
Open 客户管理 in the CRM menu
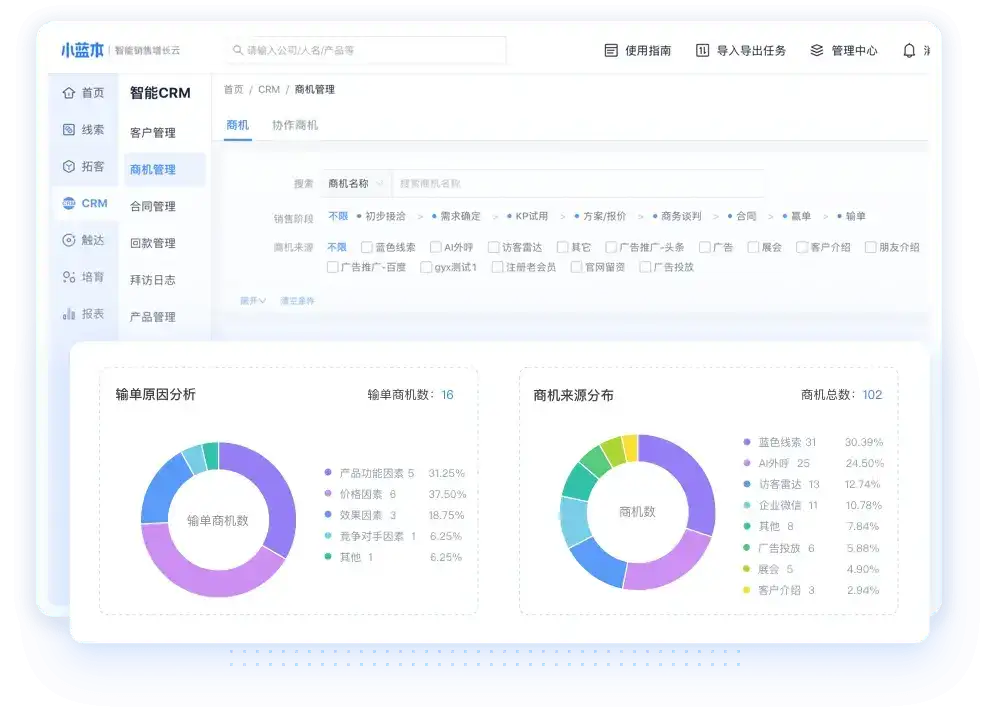pyautogui.click(x=153, y=132)
